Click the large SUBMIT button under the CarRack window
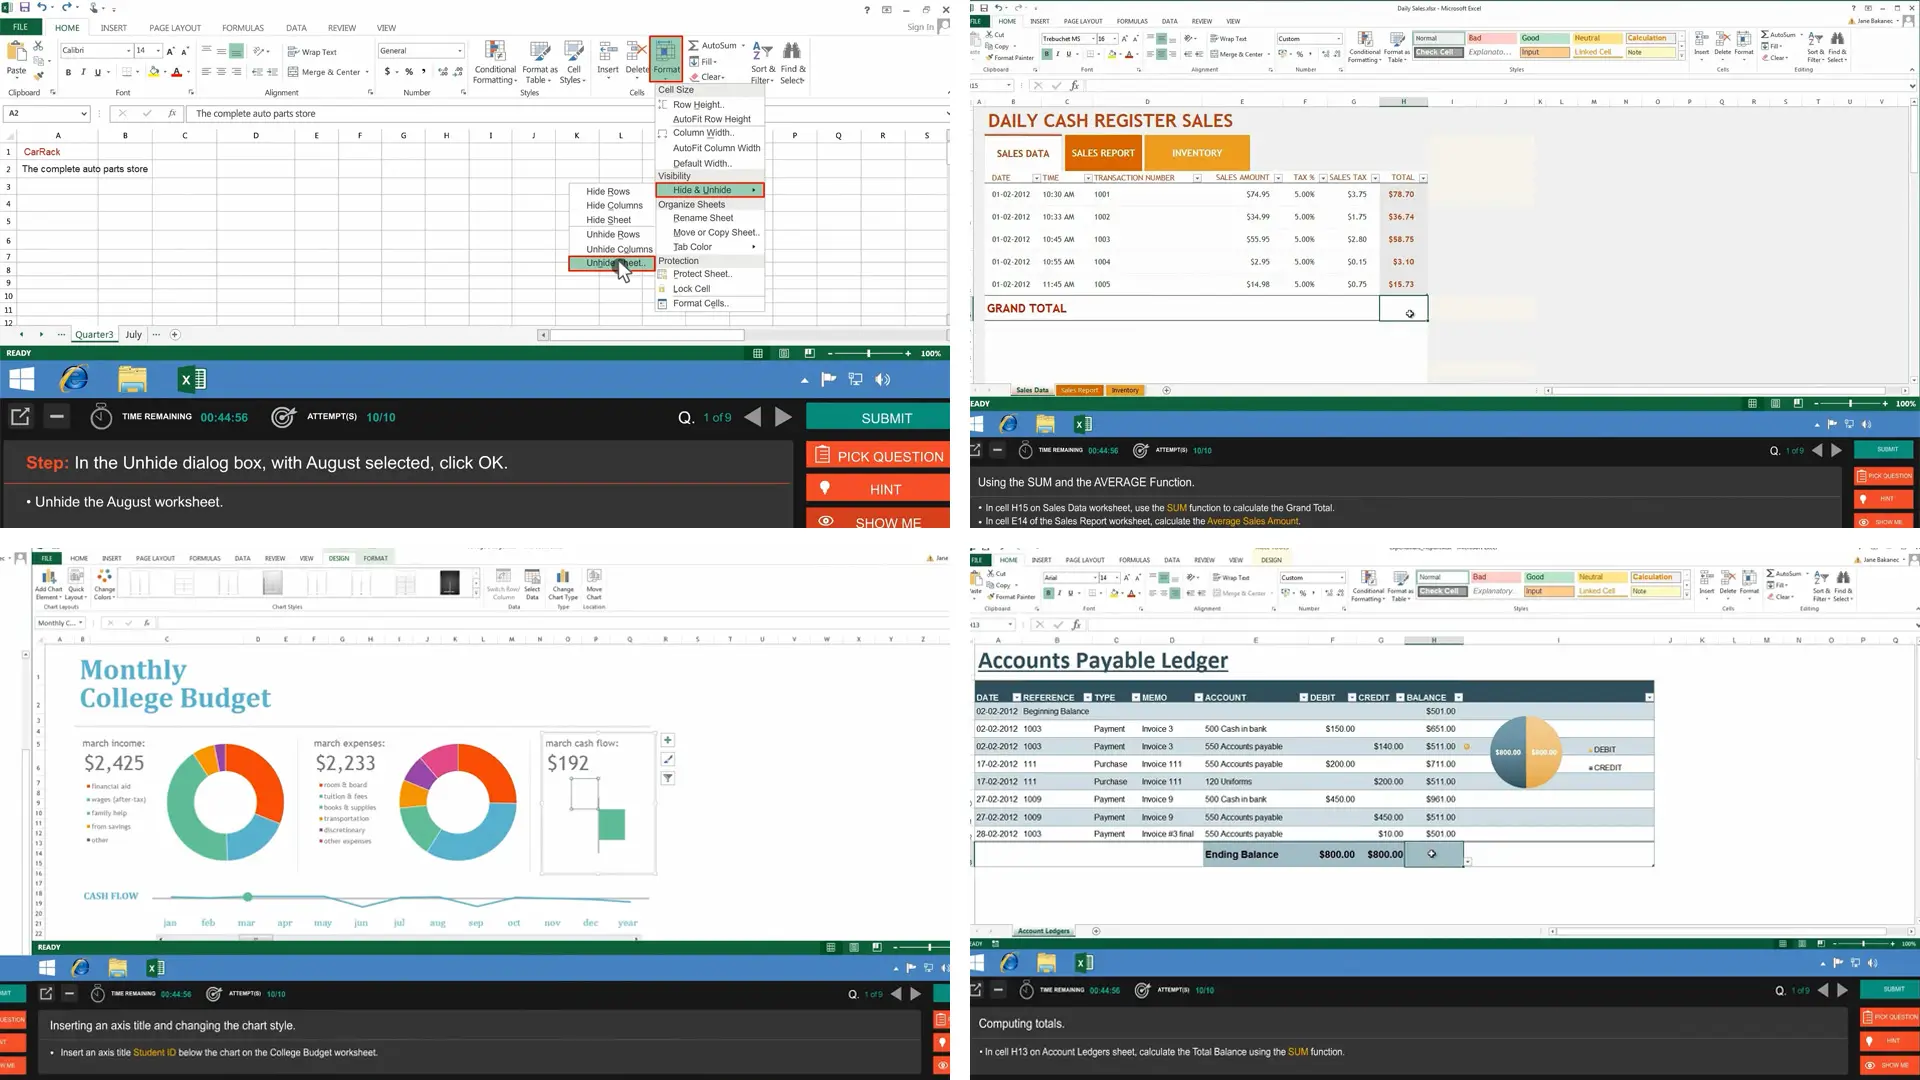1920x1080 pixels. pos(878,417)
